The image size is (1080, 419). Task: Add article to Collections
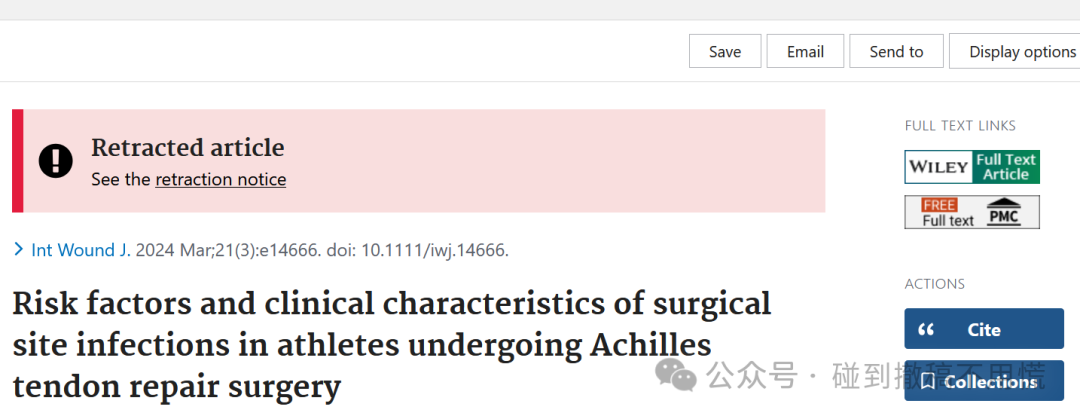click(x=984, y=380)
